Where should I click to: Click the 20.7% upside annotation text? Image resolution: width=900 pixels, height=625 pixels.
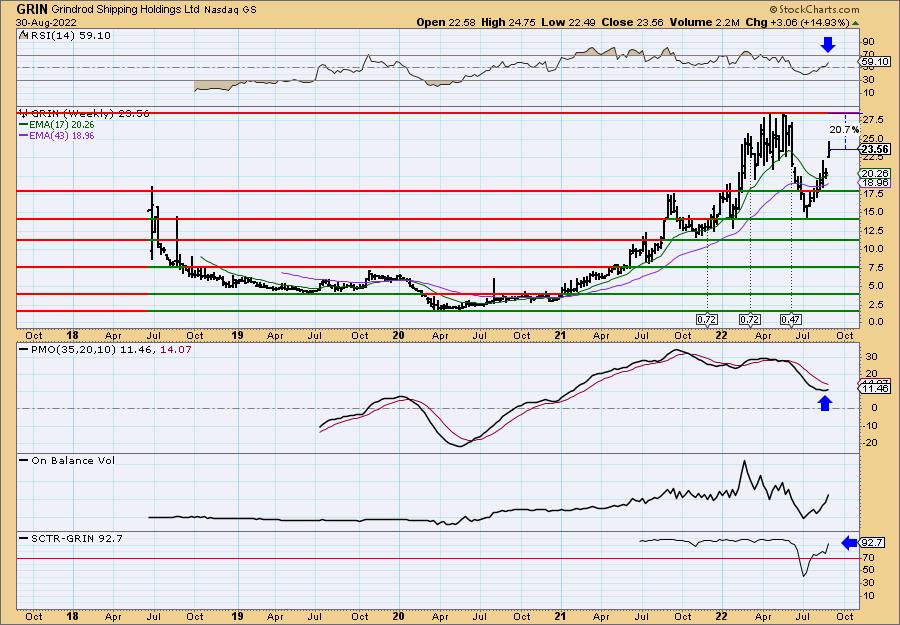(844, 130)
